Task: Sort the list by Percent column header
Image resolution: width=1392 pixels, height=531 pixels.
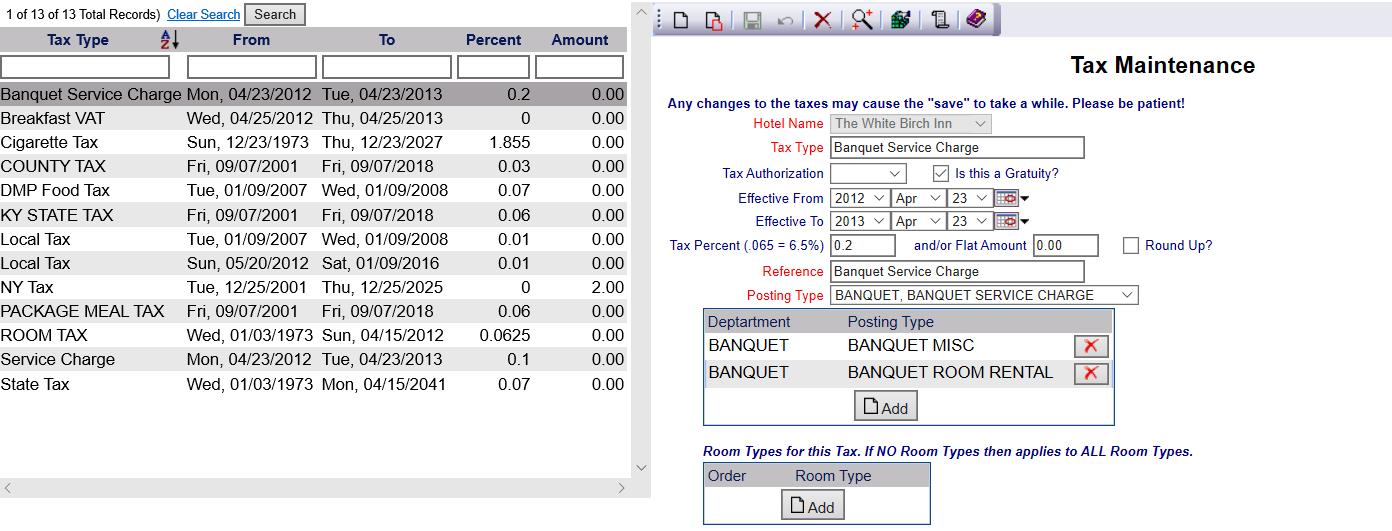Action: 493,40
